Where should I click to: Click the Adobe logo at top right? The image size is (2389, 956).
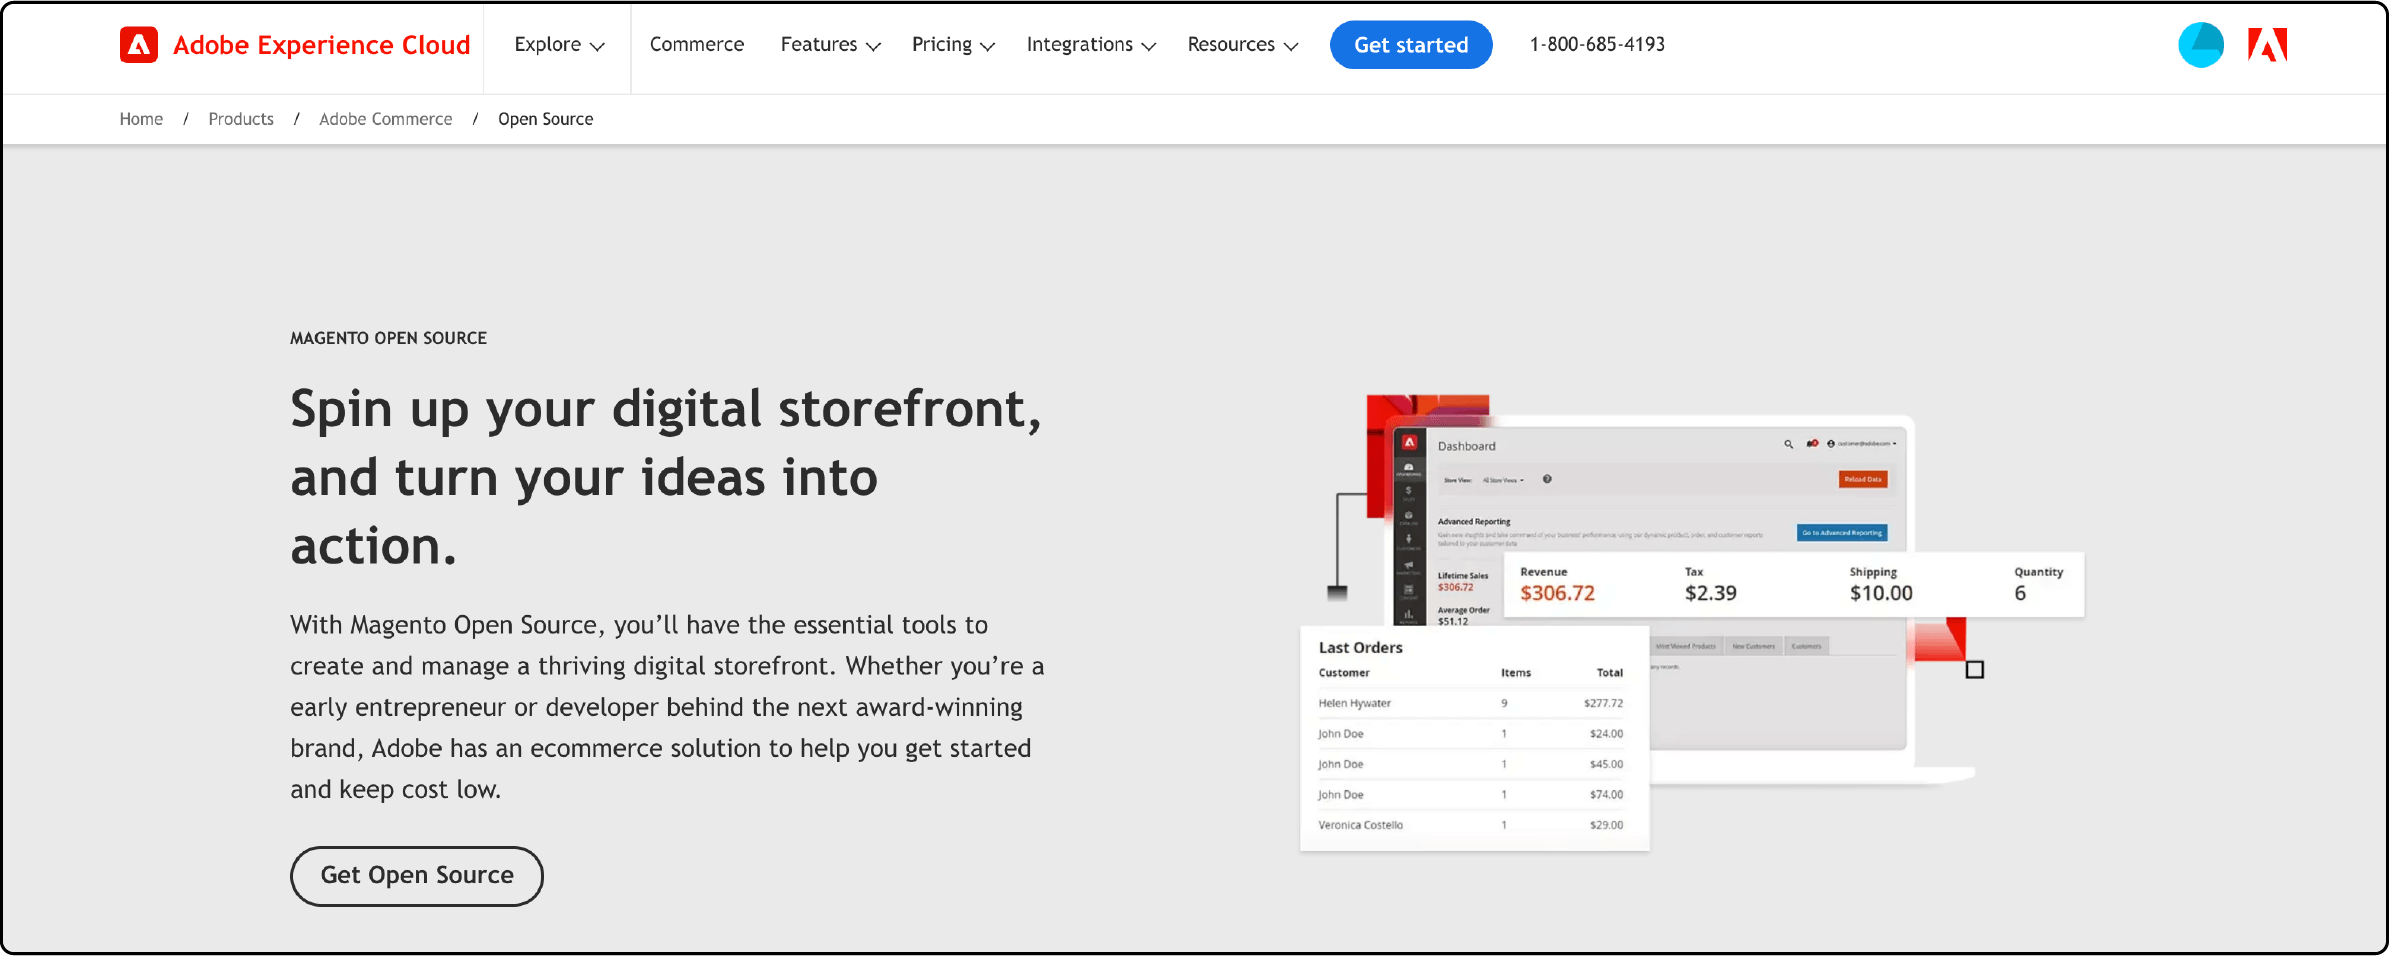click(2267, 45)
